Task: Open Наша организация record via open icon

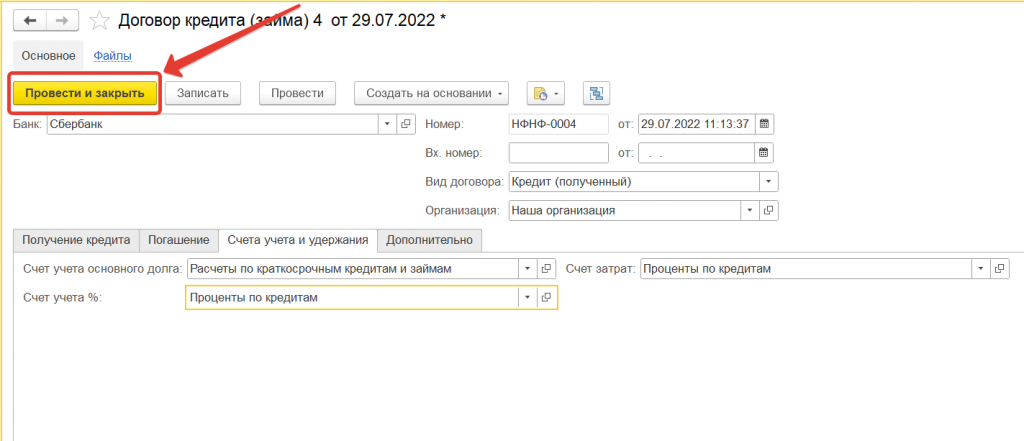Action: click(769, 211)
